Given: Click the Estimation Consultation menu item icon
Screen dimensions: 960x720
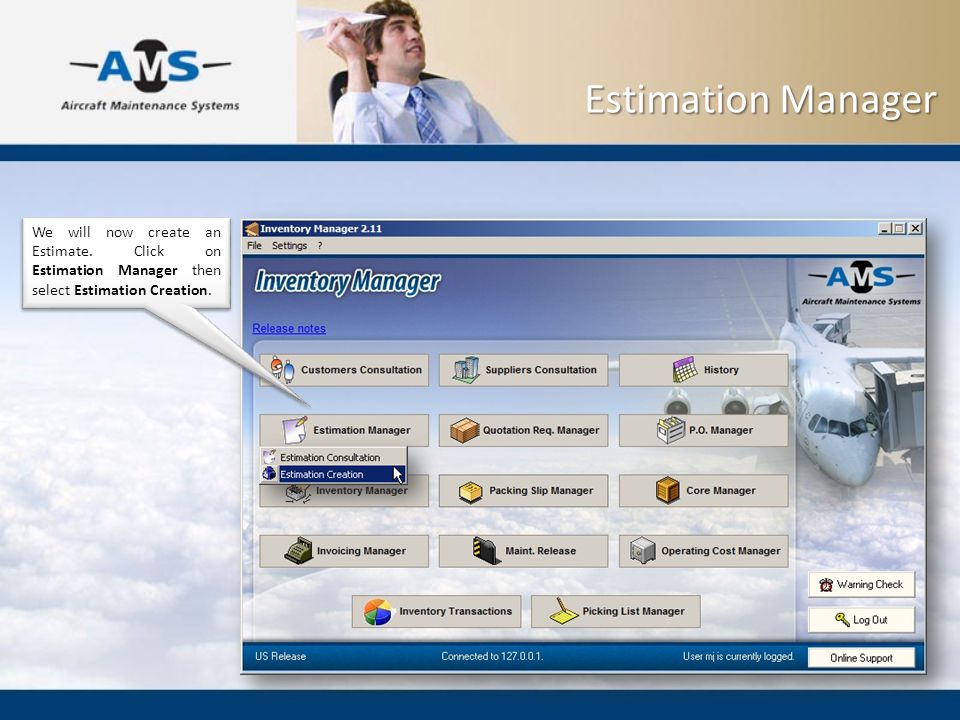Looking at the screenshot, I should click(x=269, y=457).
